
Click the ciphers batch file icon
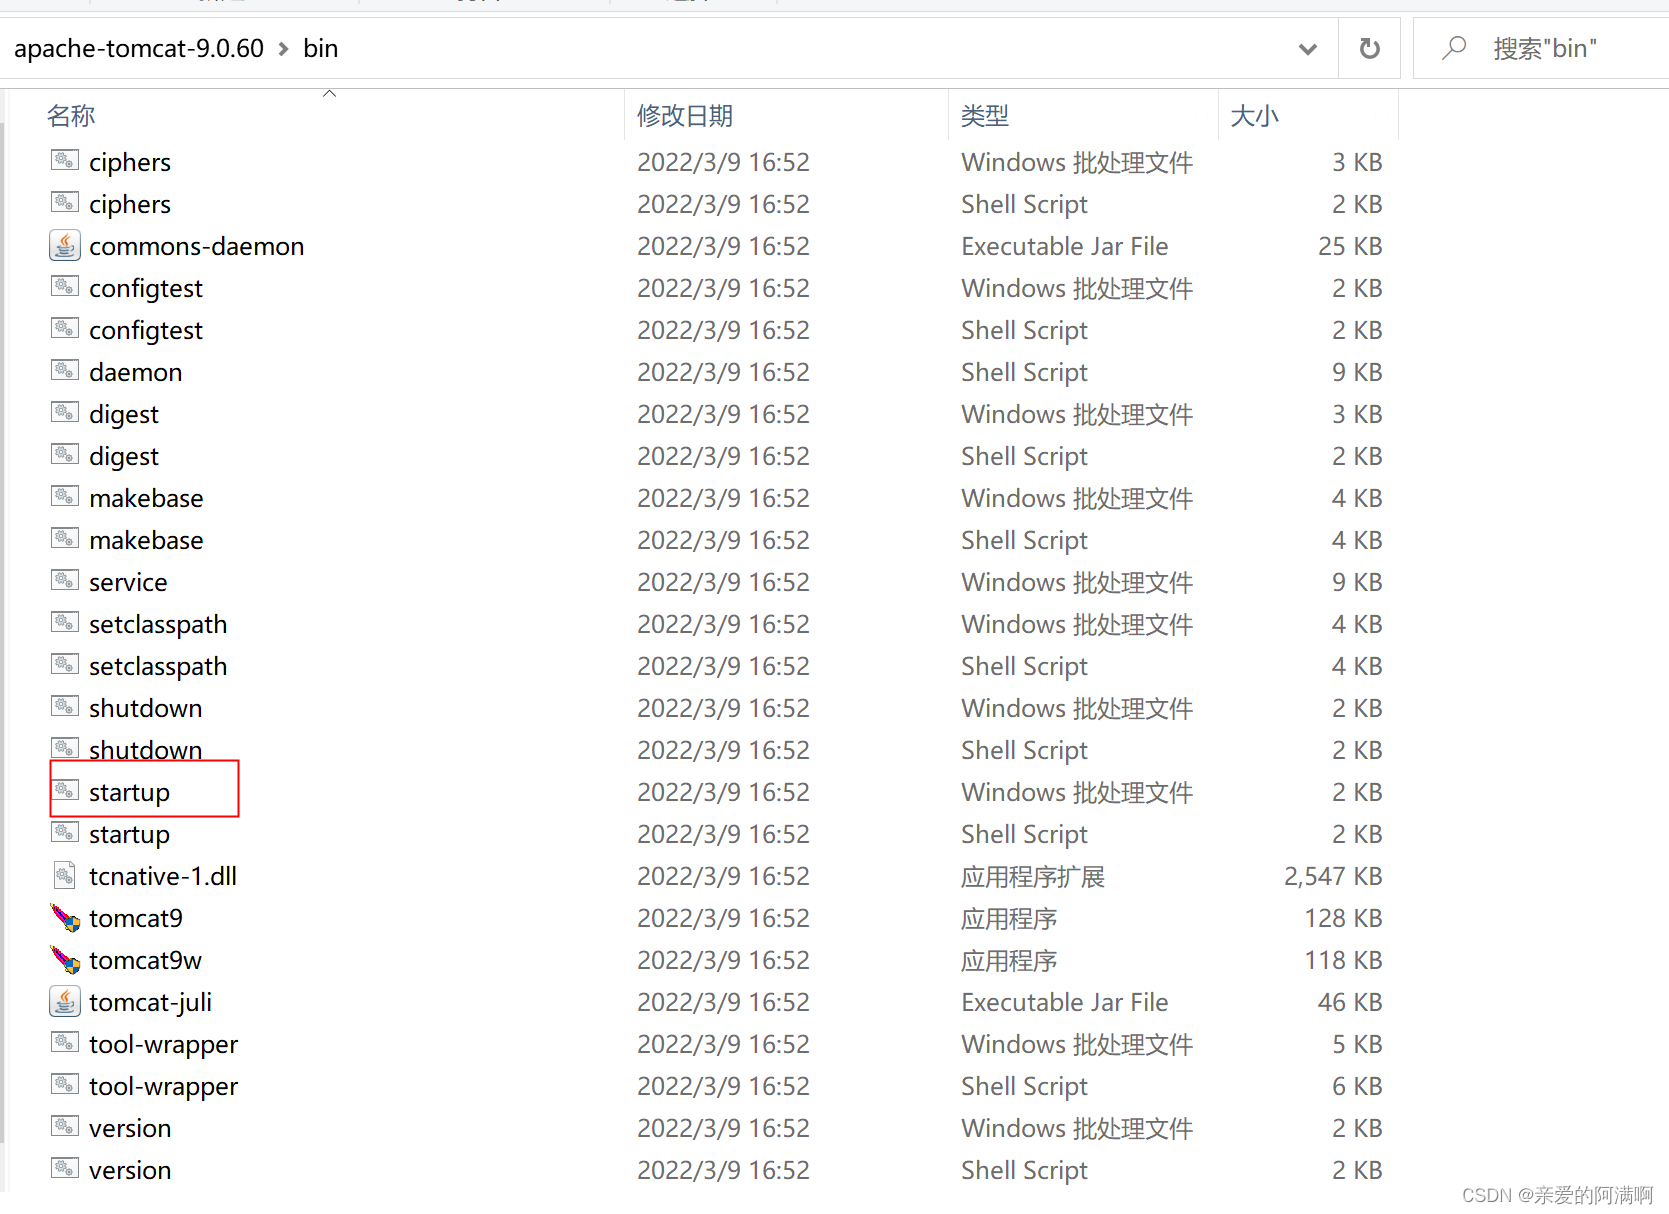tap(65, 160)
